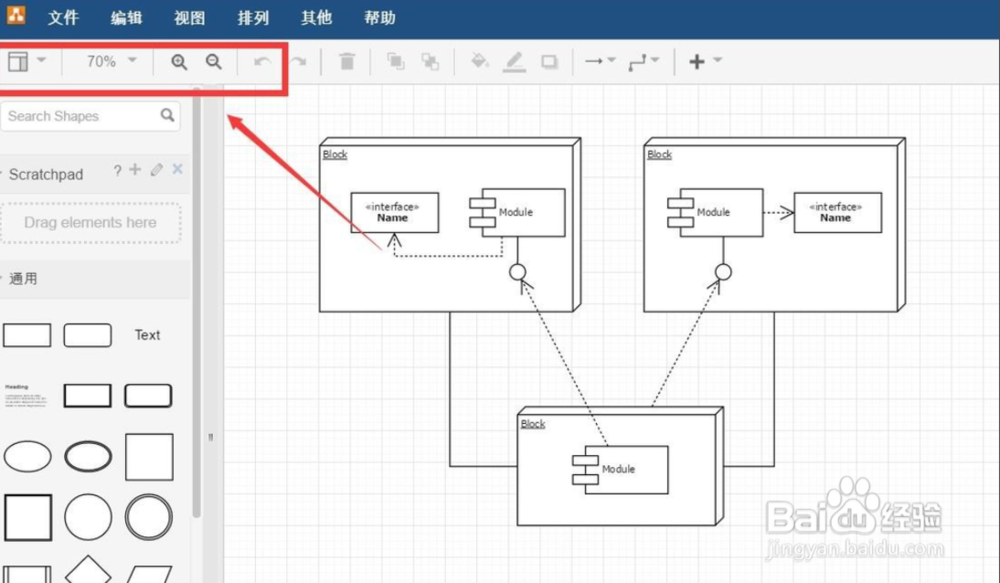
Task: Click the To Front icon
Action: [x=395, y=61]
